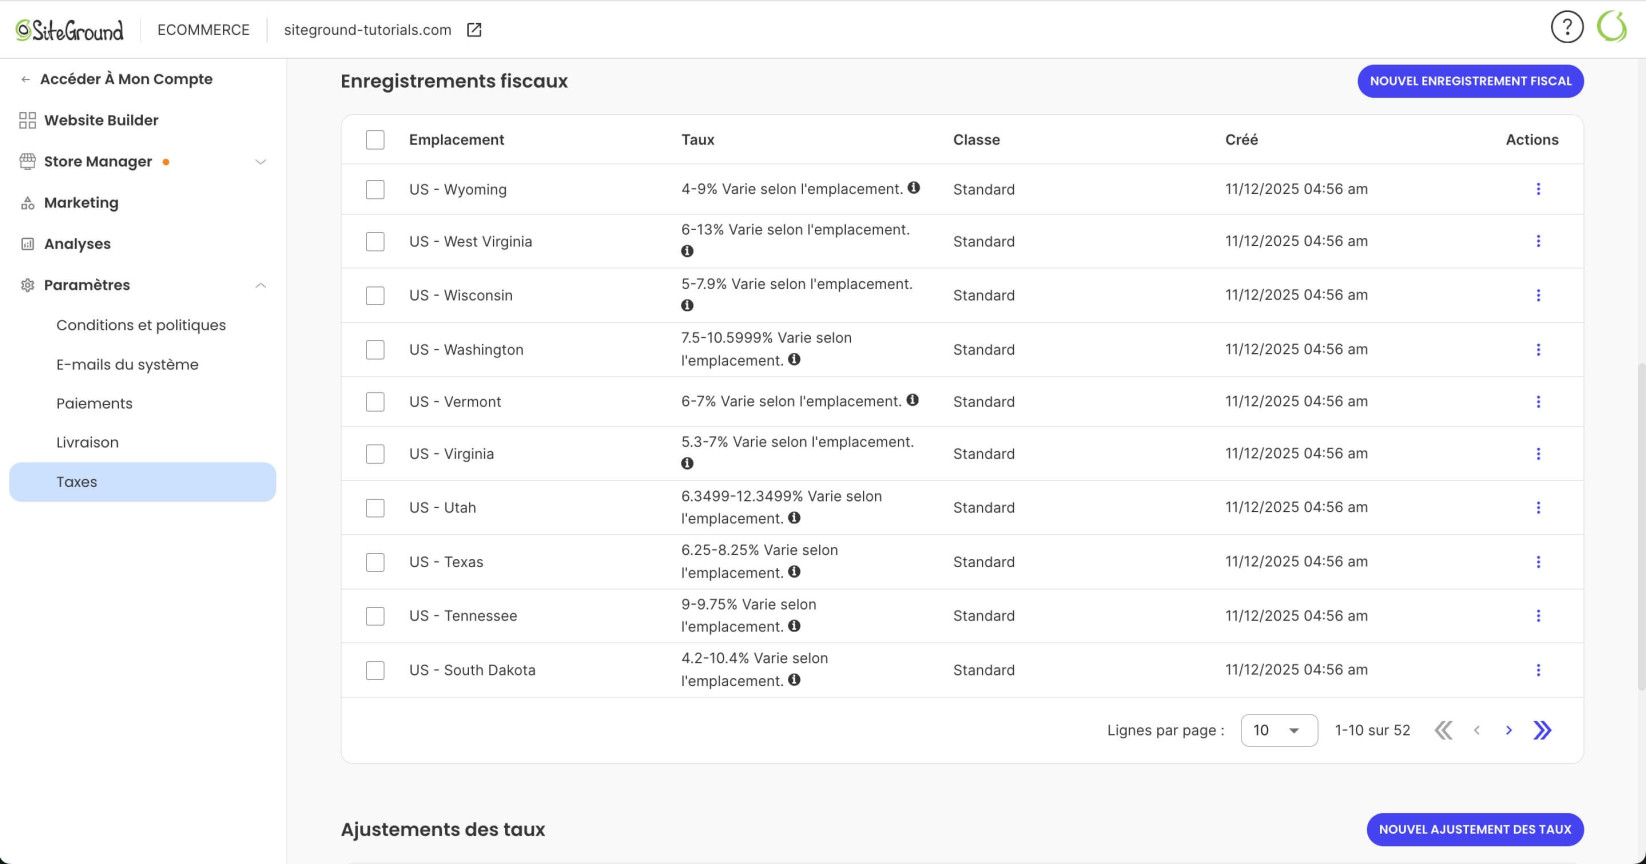Image resolution: width=1646 pixels, height=864 pixels.
Task: Click the Emplacement column header
Action: click(456, 140)
